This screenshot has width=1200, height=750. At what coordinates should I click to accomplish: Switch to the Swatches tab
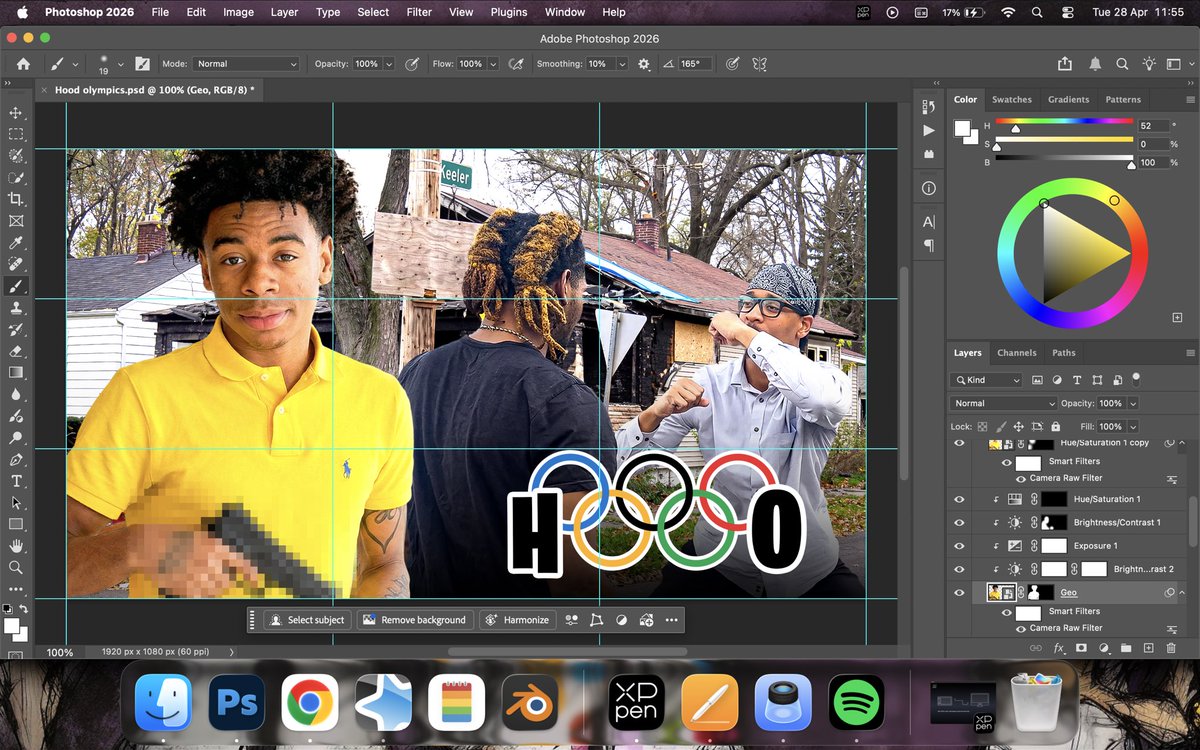click(1011, 99)
